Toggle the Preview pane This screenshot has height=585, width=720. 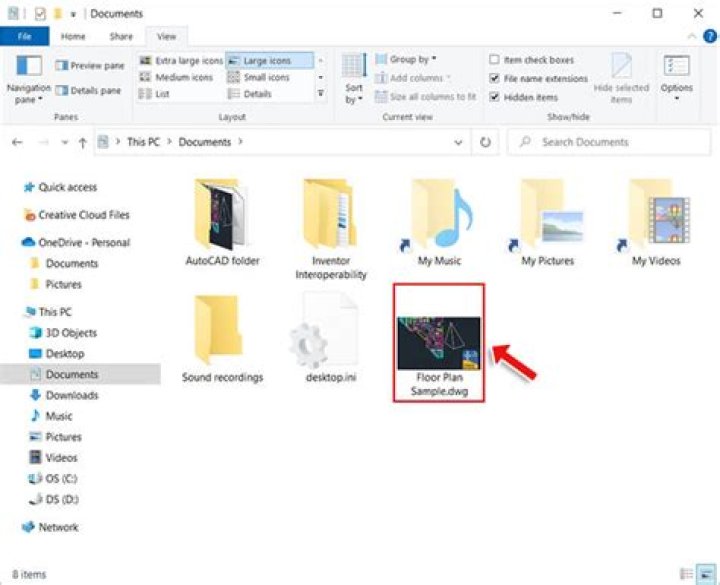[x=90, y=66]
